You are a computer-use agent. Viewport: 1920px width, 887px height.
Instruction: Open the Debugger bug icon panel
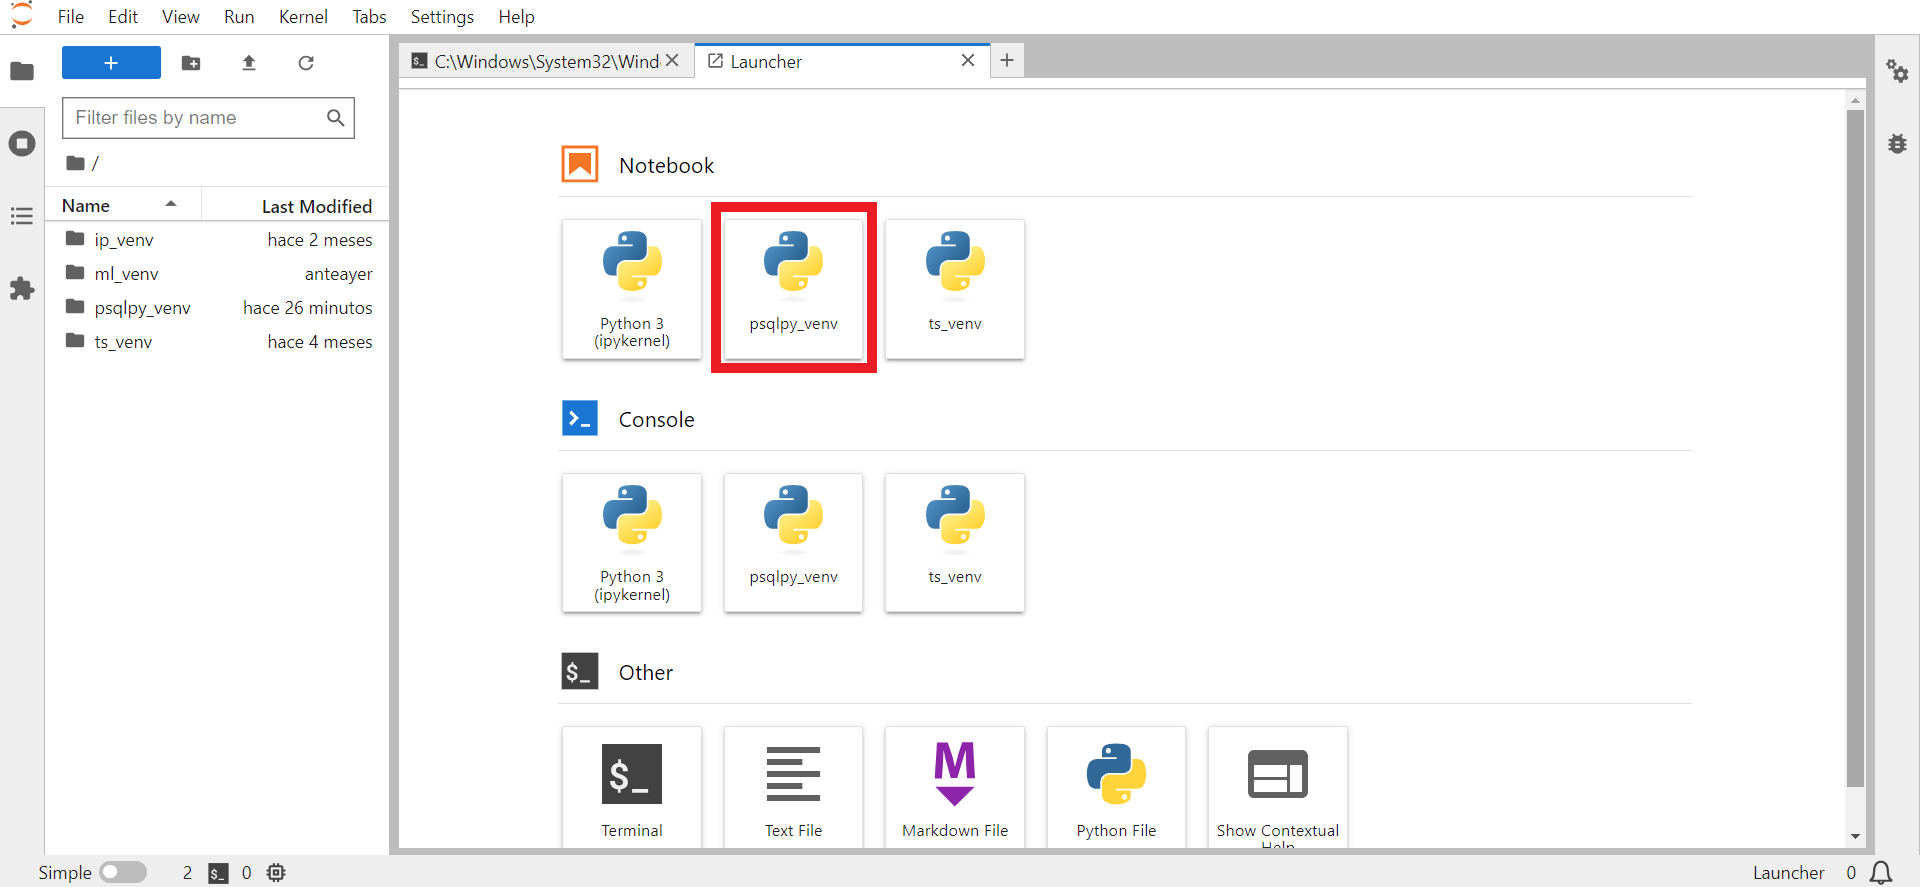pos(1897,144)
